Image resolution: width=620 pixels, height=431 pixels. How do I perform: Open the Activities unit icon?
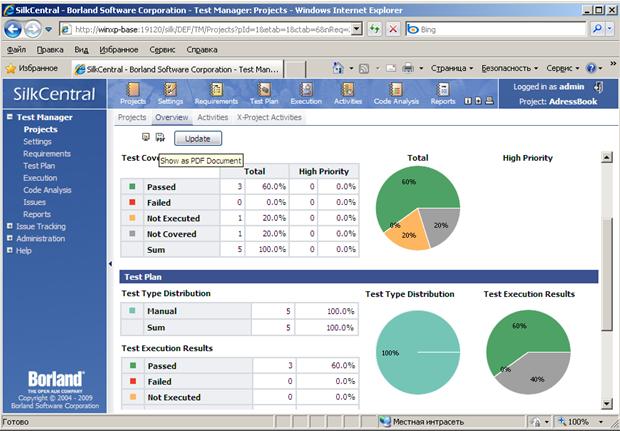348,94
